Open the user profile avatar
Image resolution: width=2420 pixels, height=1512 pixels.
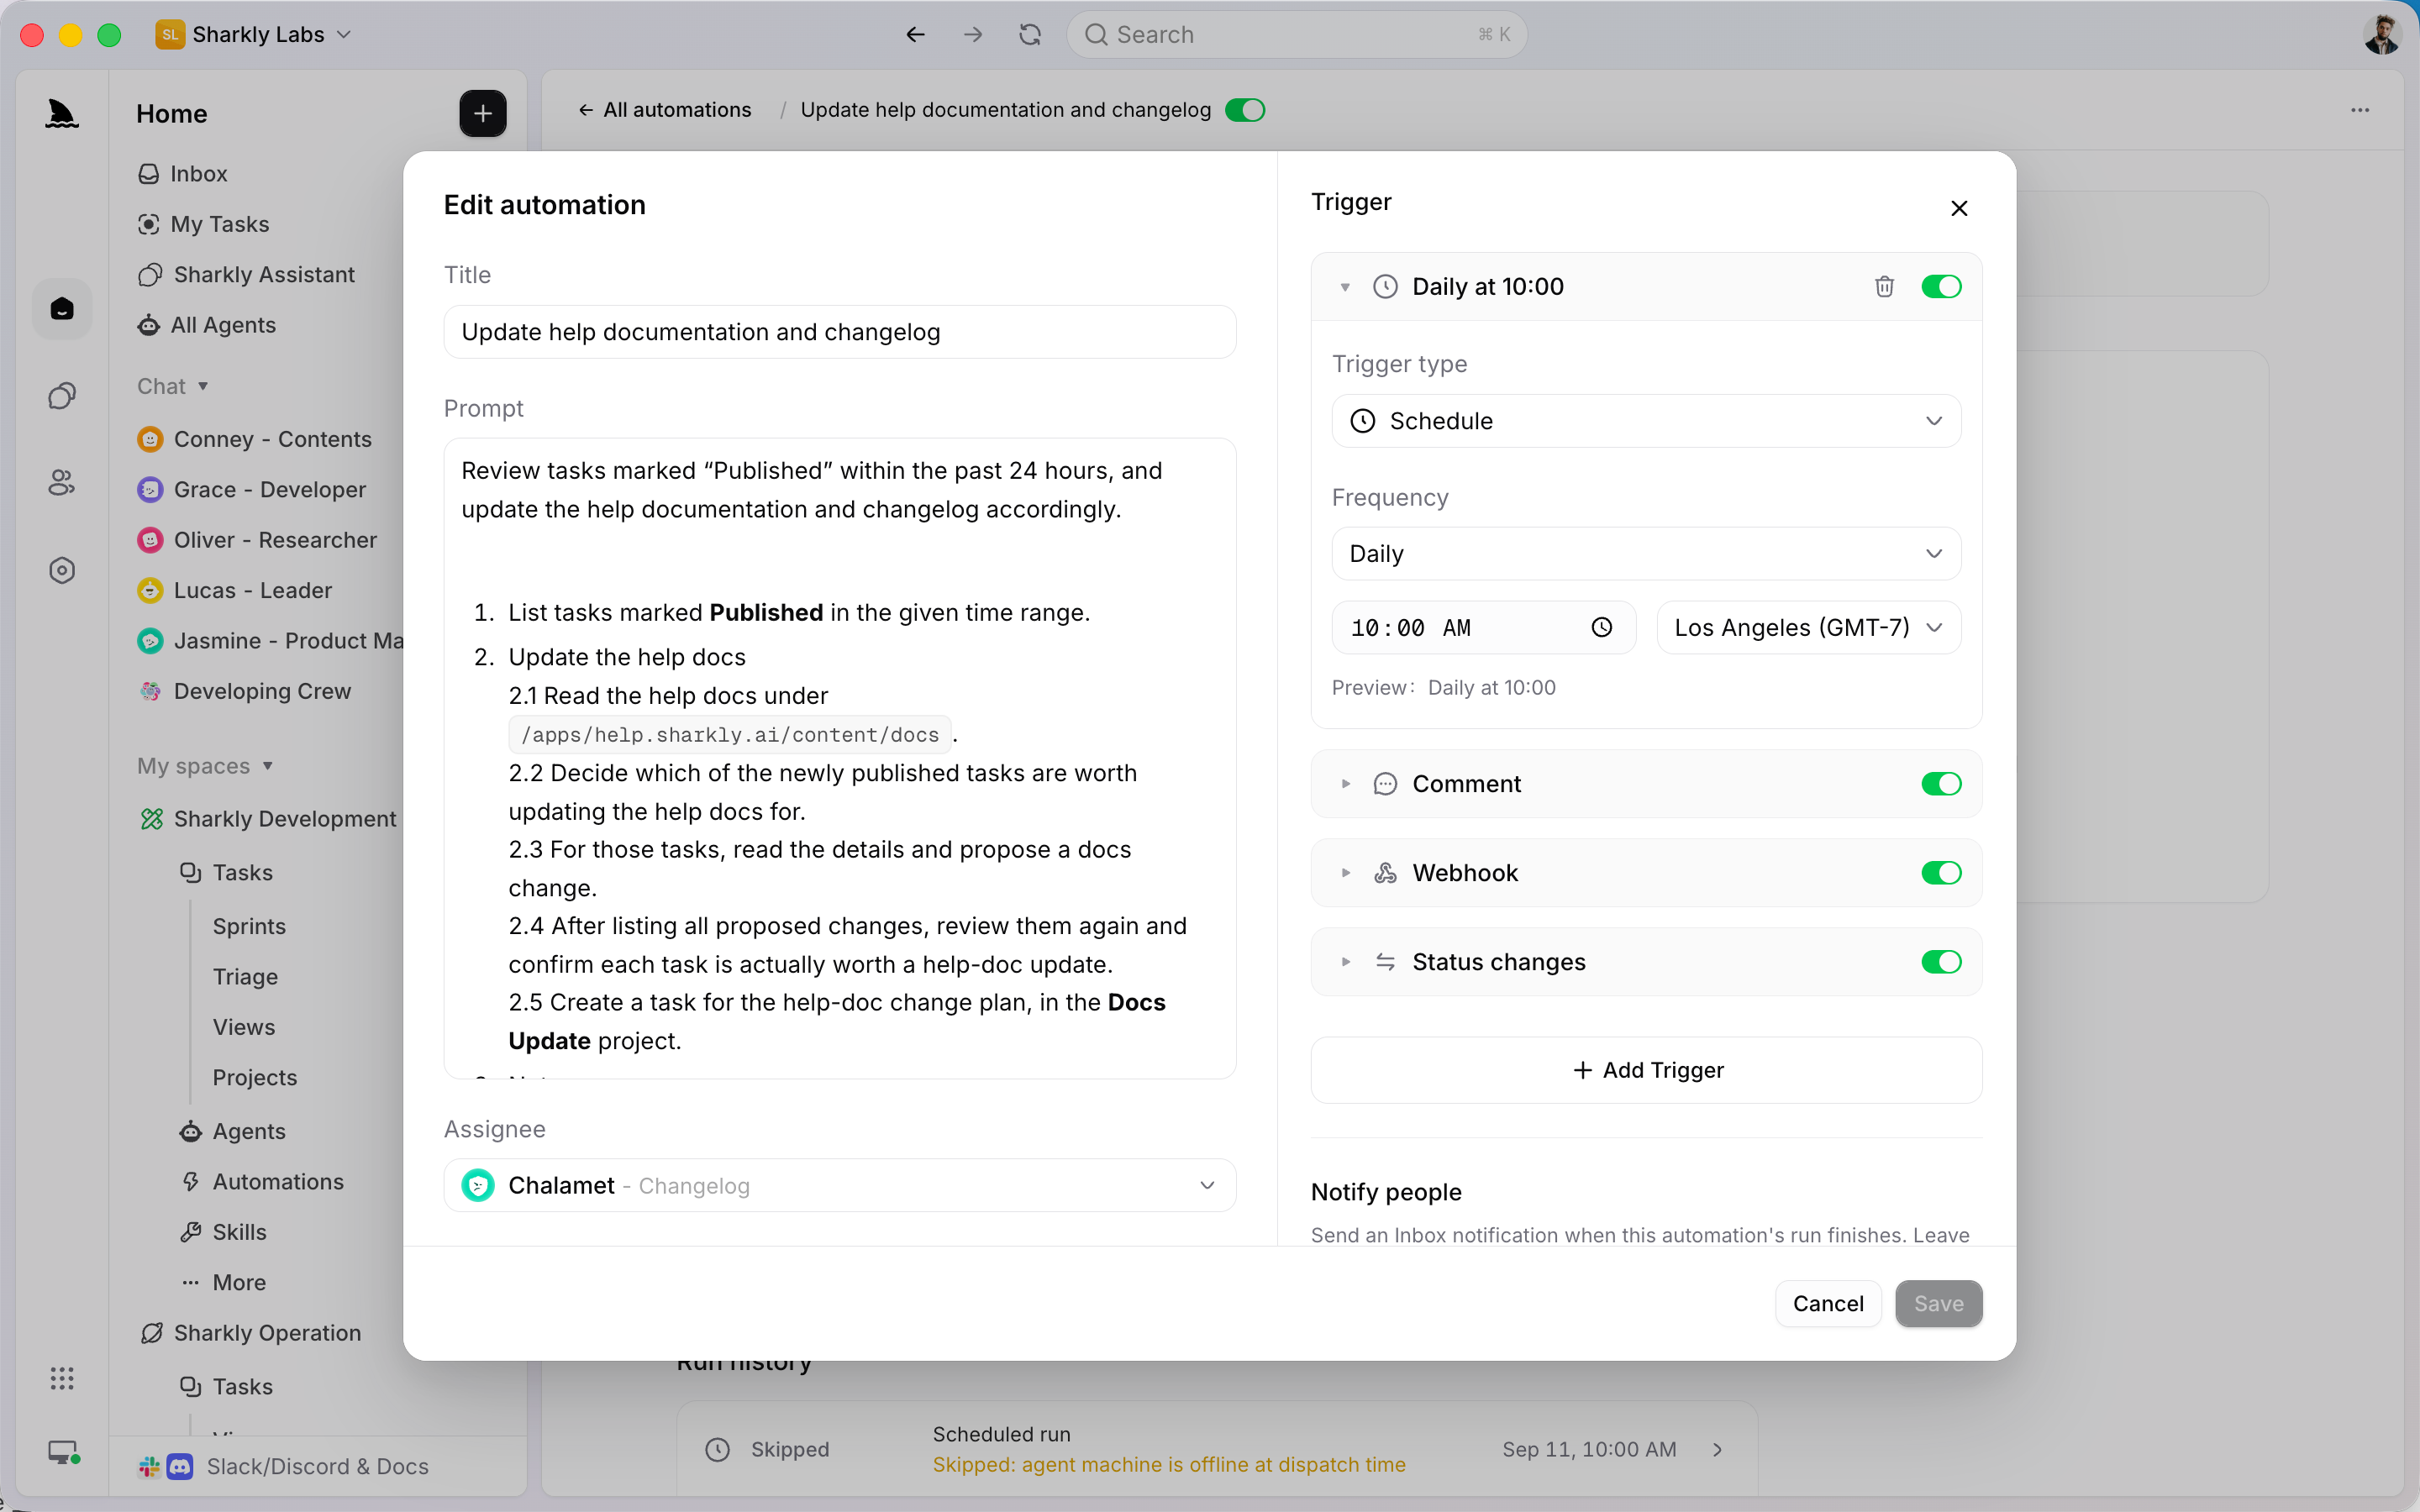coord(2382,34)
